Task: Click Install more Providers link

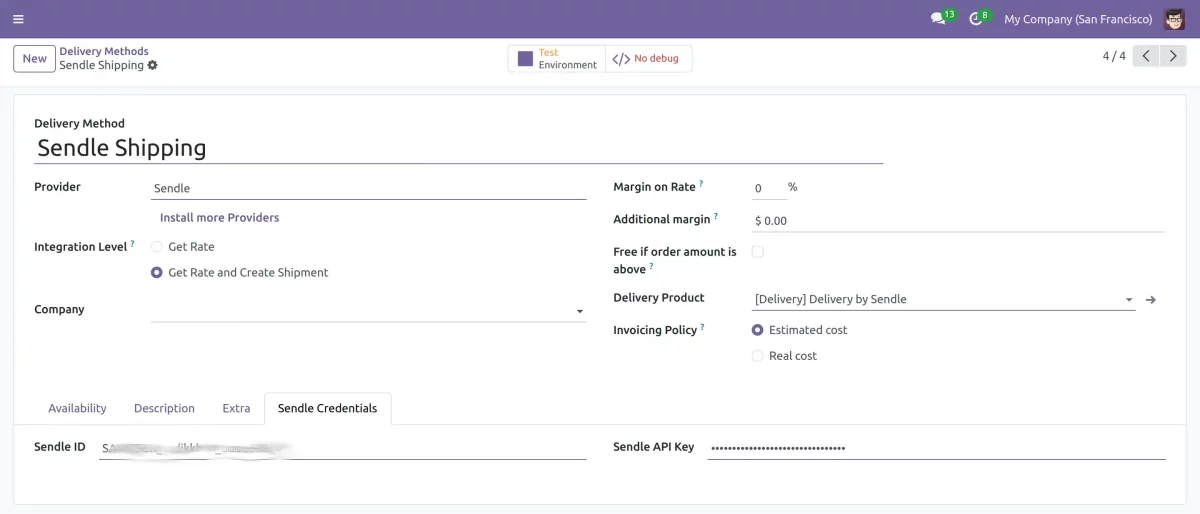Action: [220, 217]
